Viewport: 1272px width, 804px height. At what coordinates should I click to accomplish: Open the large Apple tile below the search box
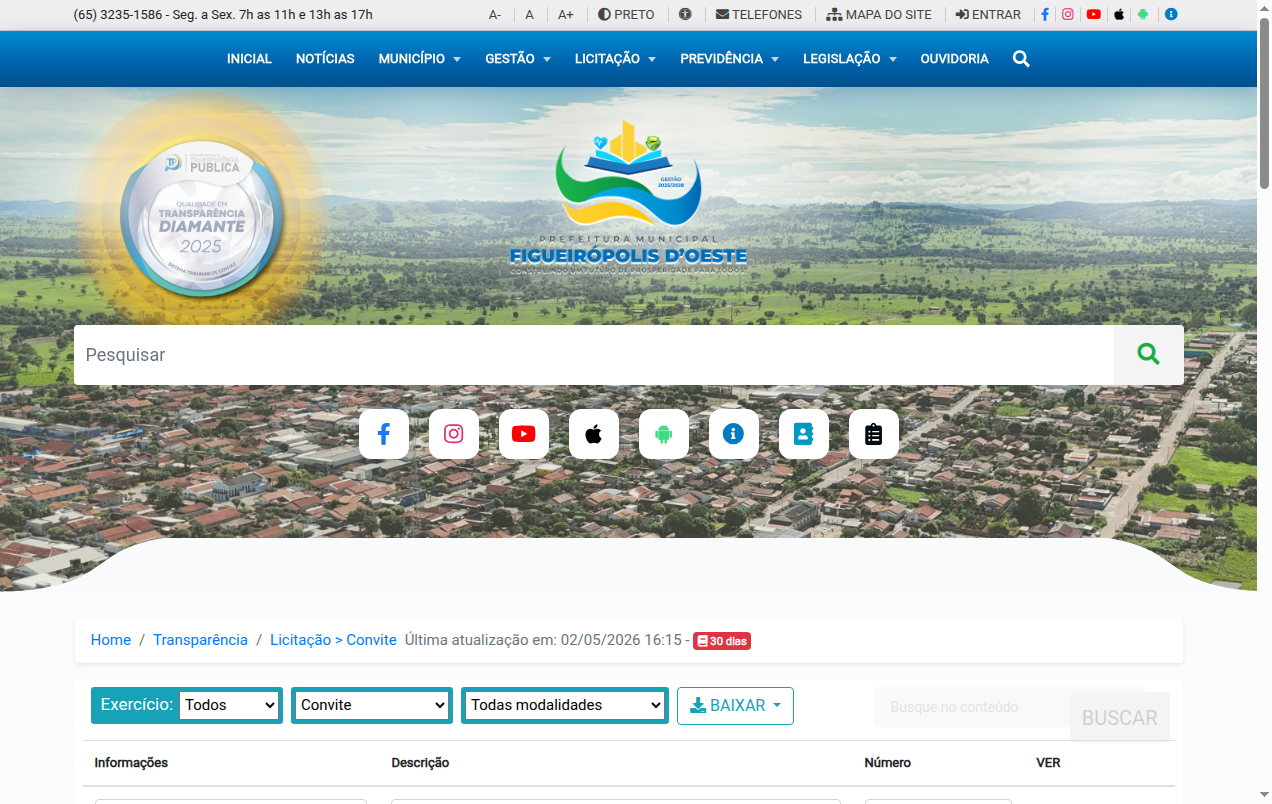594,434
